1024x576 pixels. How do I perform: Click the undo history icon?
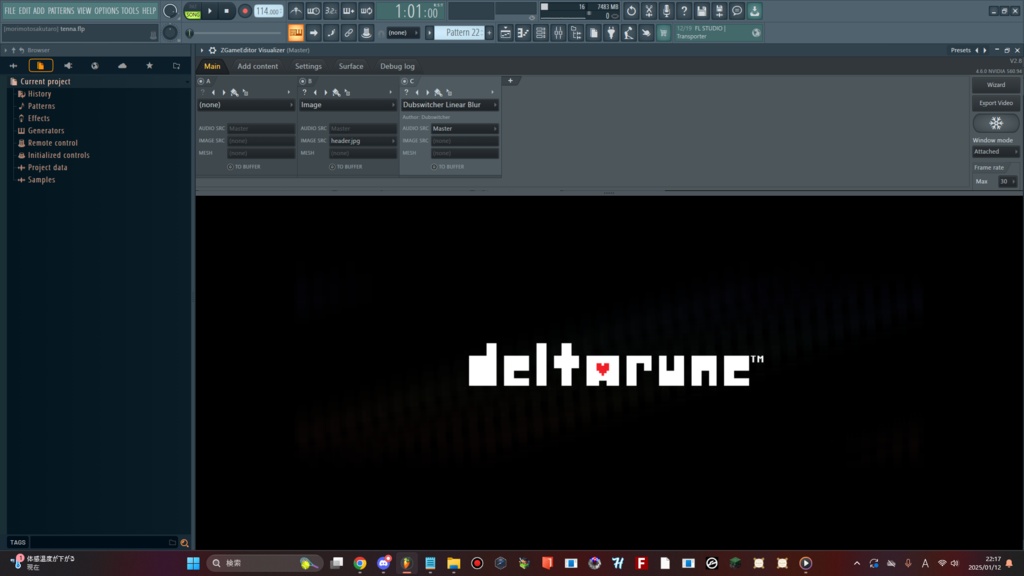click(631, 11)
